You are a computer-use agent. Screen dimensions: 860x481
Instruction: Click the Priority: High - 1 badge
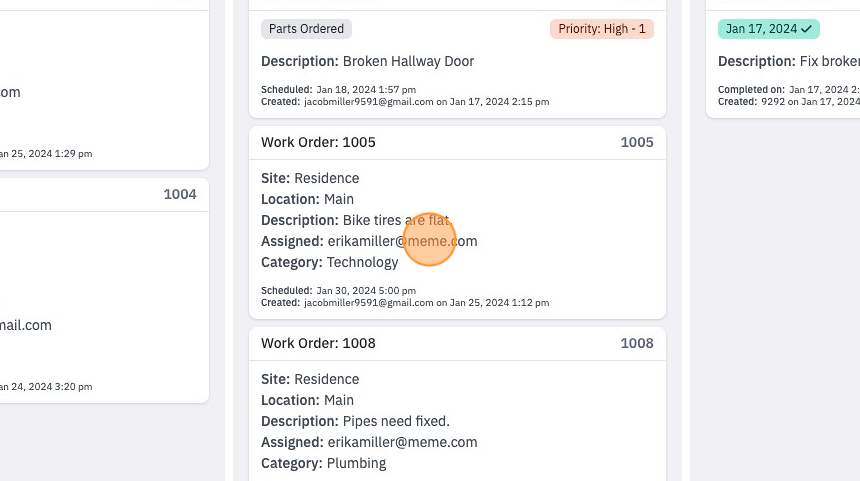pos(602,29)
